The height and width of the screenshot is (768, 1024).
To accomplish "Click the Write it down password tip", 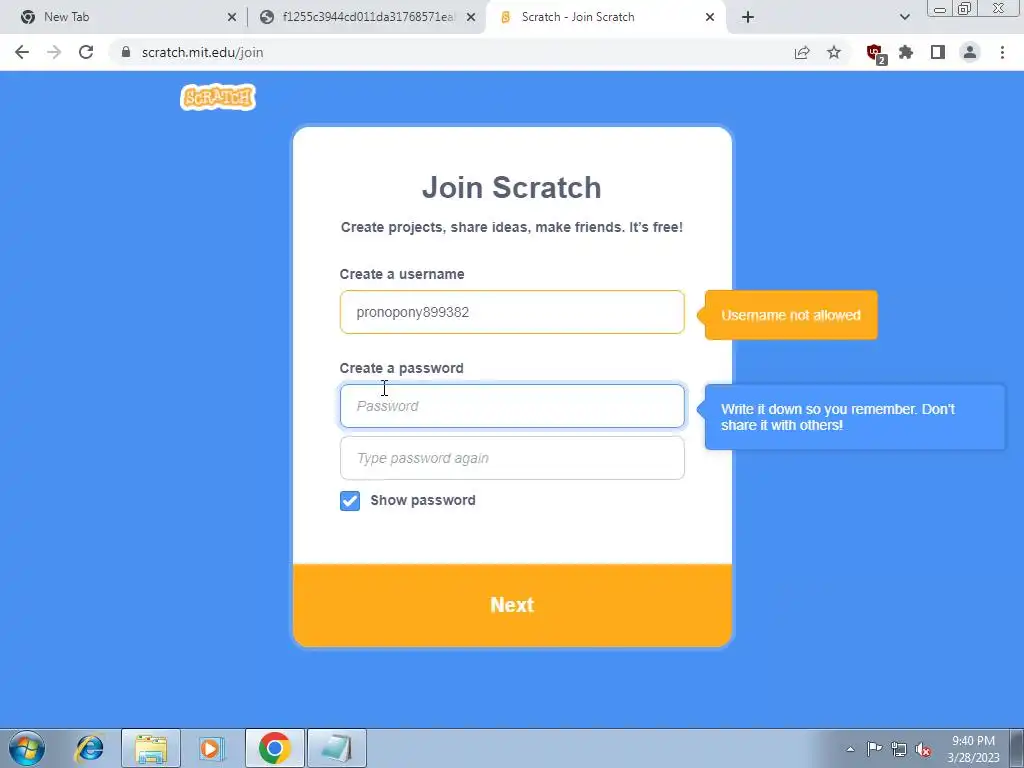I will coord(855,417).
